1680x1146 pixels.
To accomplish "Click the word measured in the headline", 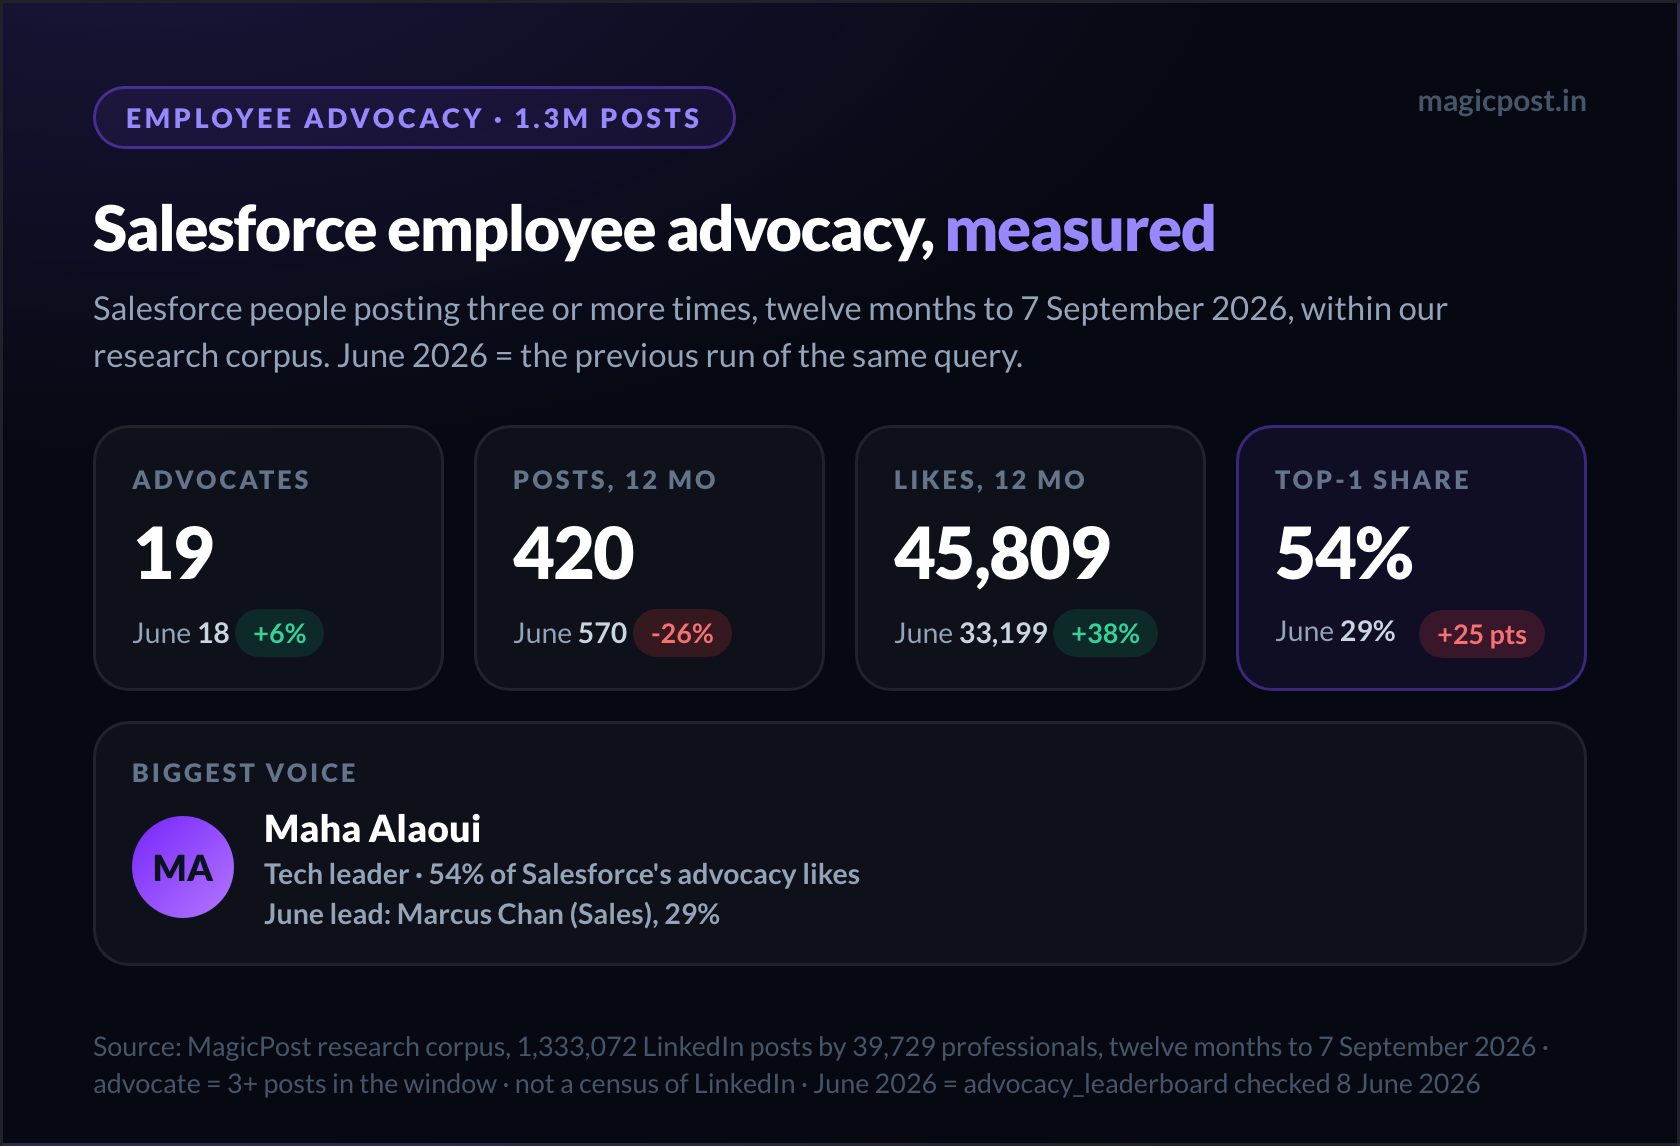I will click(x=1080, y=229).
